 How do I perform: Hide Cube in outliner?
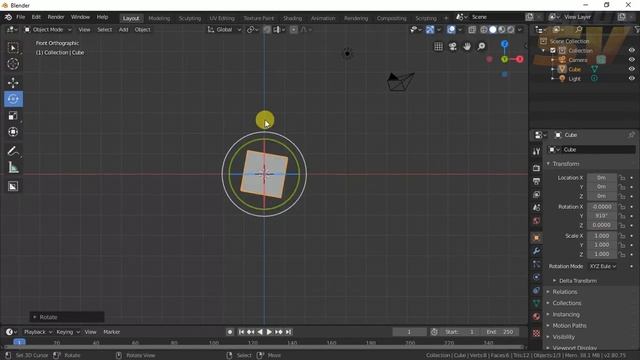click(631, 69)
